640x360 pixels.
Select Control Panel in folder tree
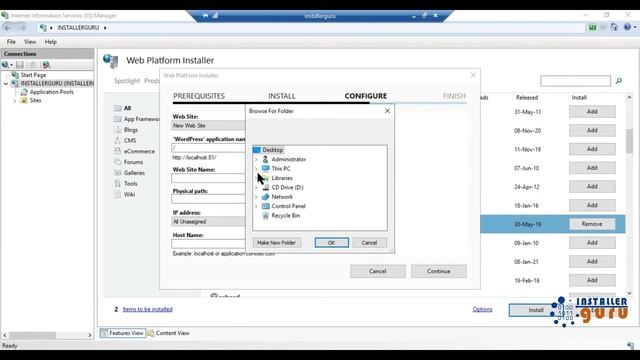pos(289,206)
